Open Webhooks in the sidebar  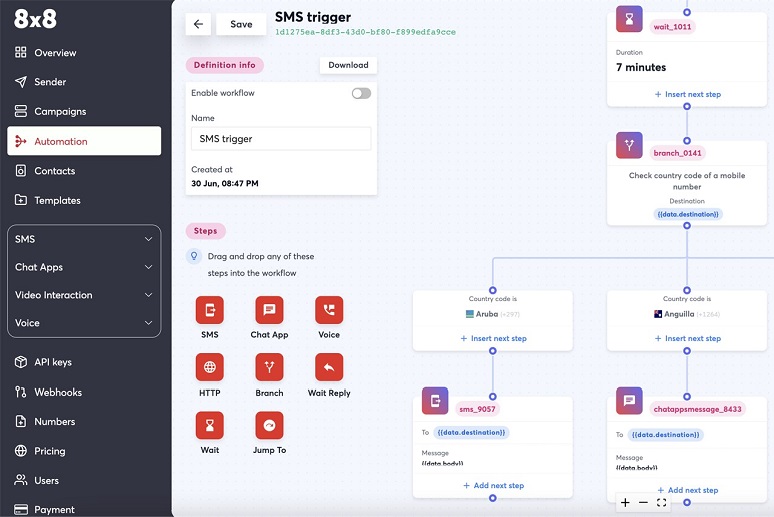pos(58,392)
